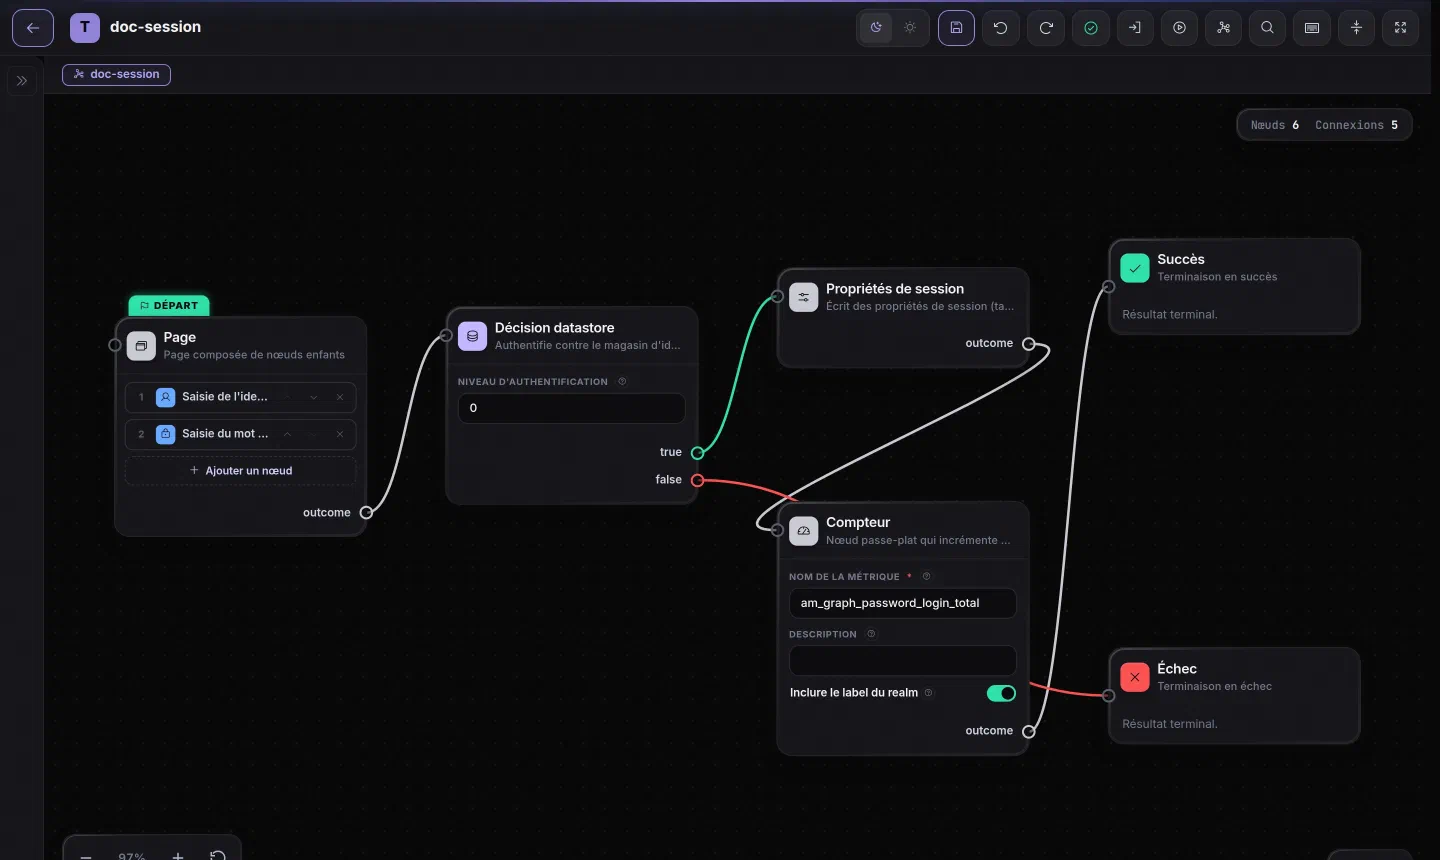Switch to dark theme moon icon

876,28
